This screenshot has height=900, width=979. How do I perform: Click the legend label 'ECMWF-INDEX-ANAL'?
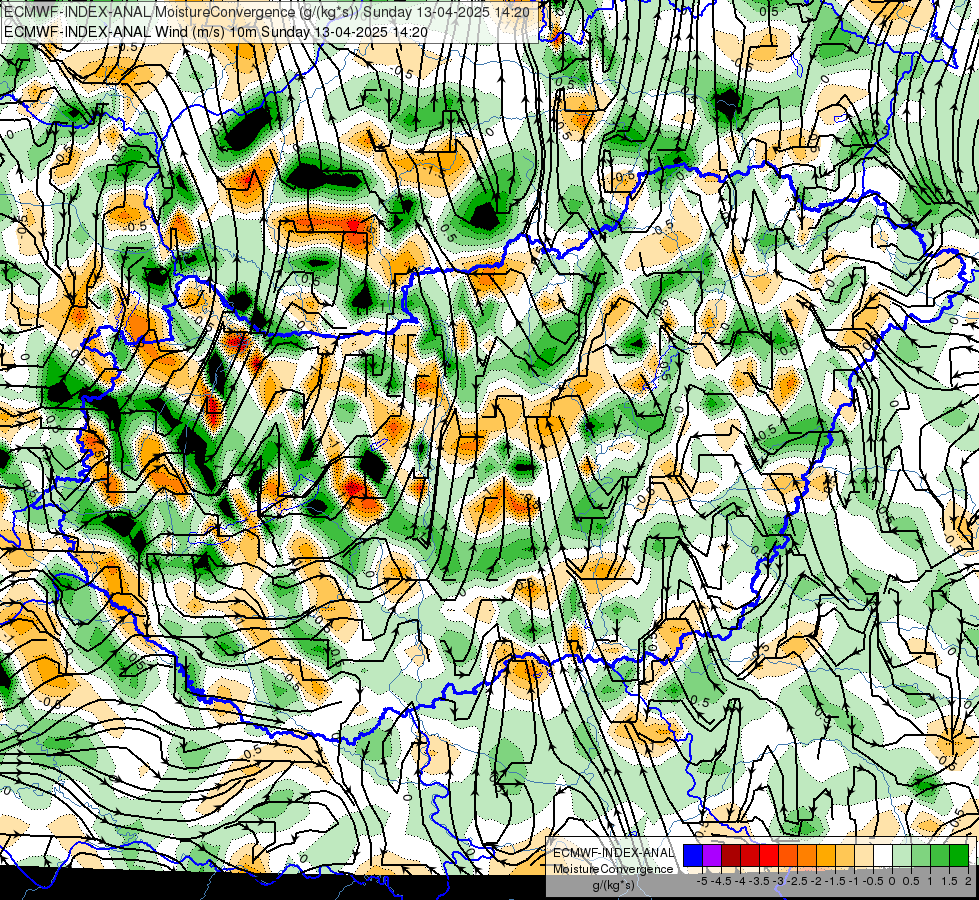pyautogui.click(x=614, y=853)
